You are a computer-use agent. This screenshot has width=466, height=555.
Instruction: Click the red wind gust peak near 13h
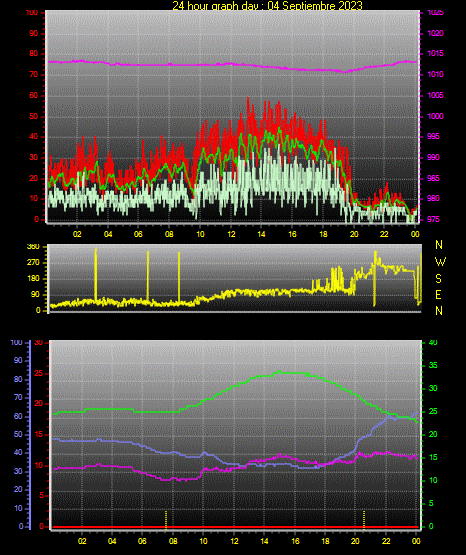248,100
